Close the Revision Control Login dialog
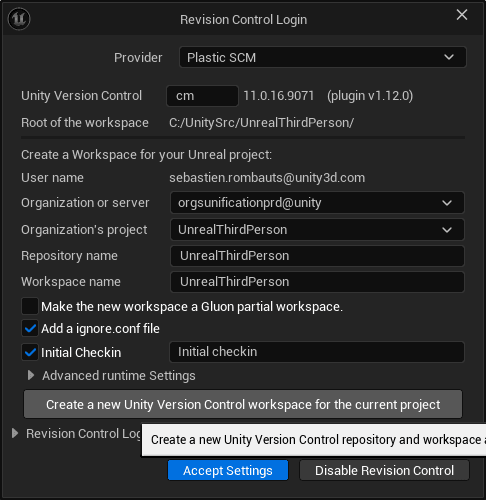Image resolution: width=486 pixels, height=500 pixels. [x=462, y=15]
